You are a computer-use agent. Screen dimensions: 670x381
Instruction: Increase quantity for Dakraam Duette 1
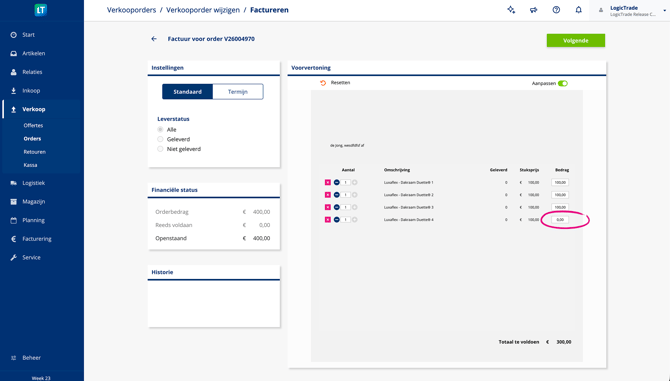coord(355,182)
